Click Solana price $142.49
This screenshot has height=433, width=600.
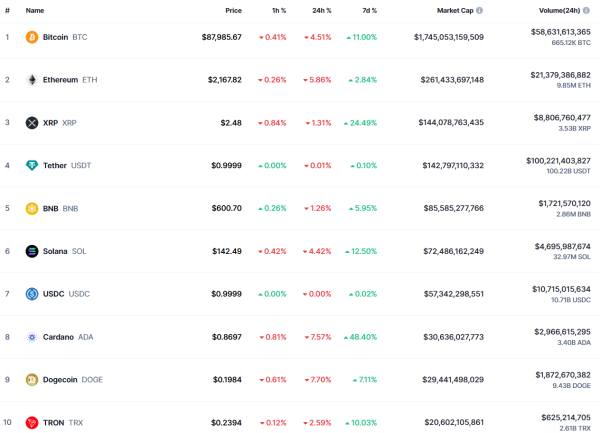pos(227,251)
